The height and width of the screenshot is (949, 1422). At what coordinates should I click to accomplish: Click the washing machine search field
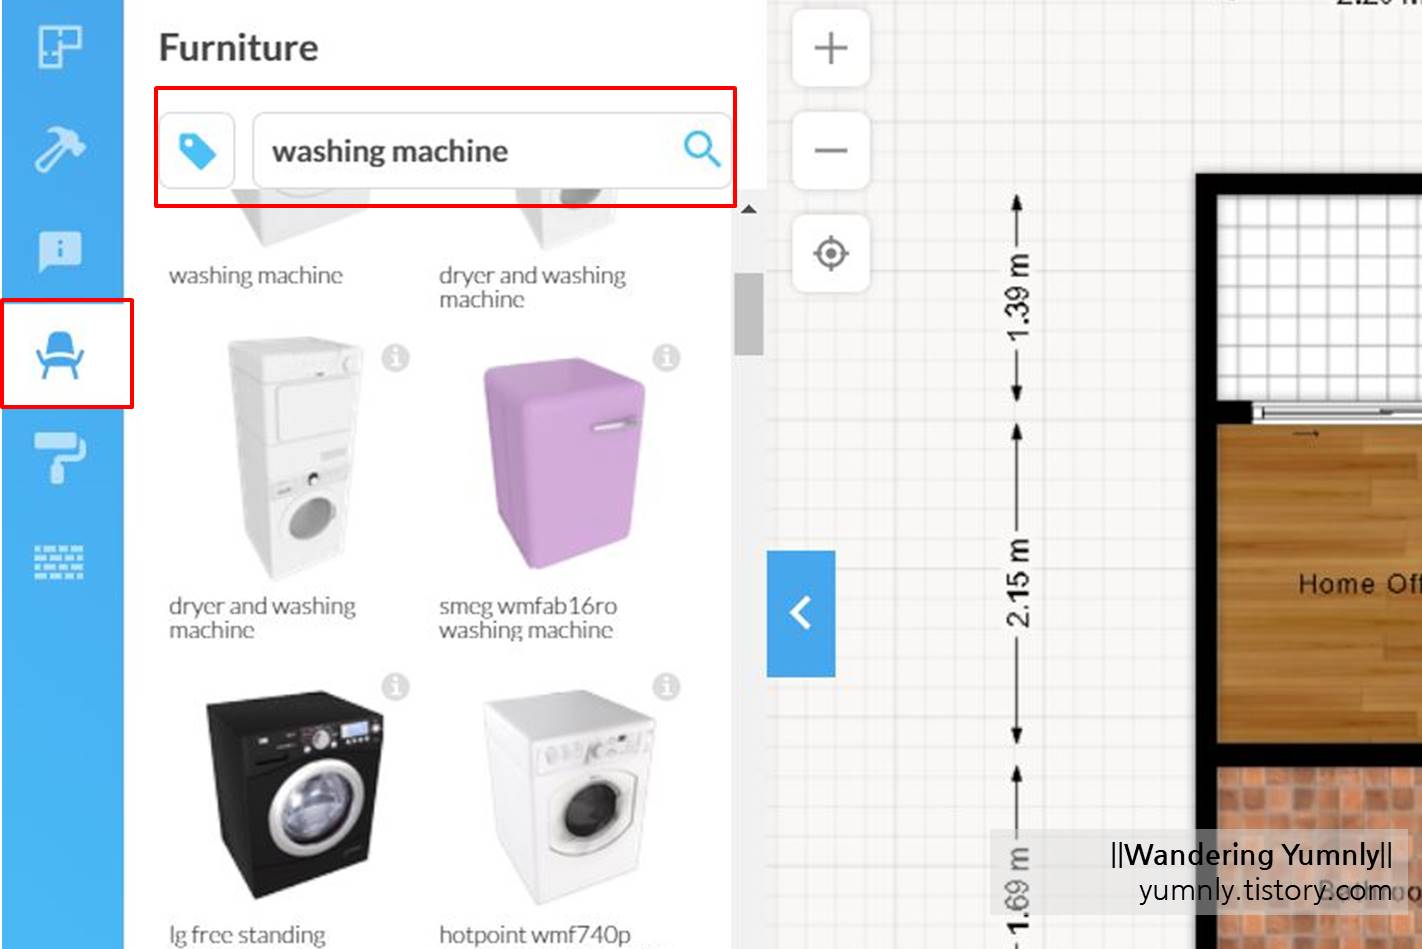click(x=491, y=151)
